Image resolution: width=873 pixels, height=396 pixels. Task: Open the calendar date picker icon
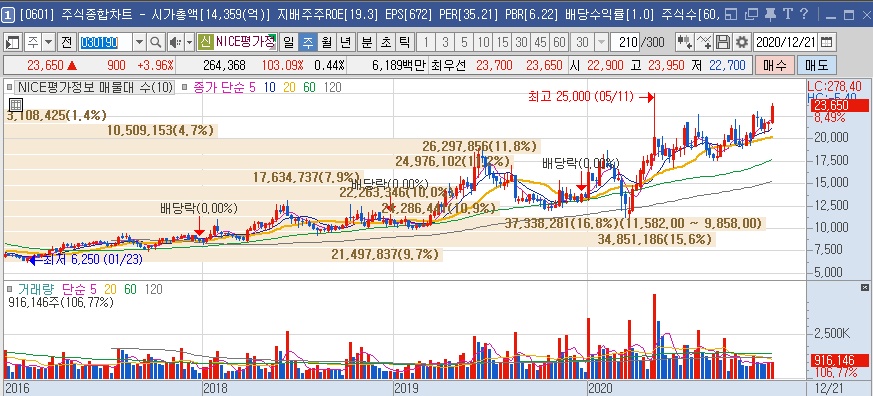(x=827, y=42)
